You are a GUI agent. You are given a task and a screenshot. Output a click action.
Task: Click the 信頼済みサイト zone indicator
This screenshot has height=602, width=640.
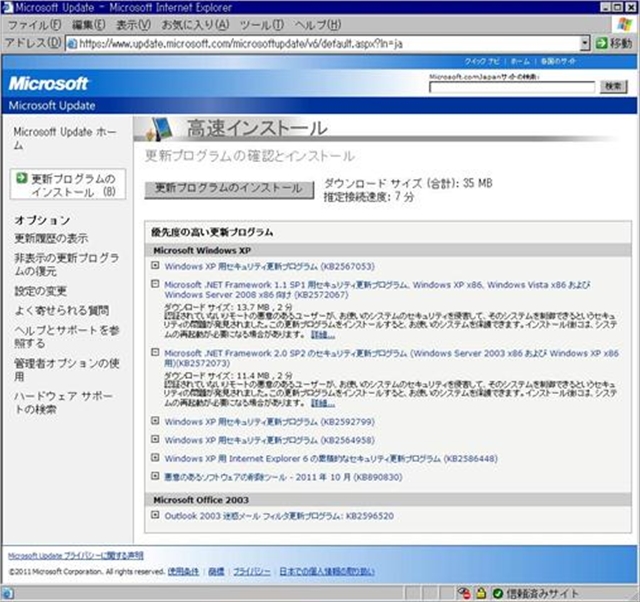tap(535, 593)
